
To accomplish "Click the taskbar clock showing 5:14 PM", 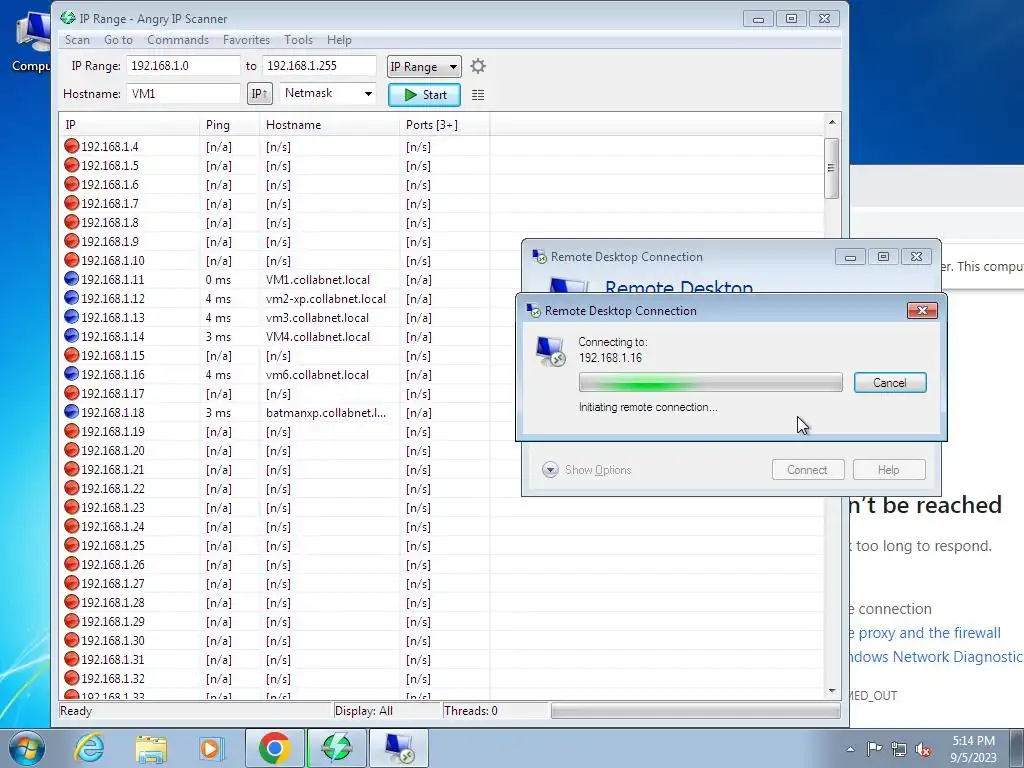I will [973, 749].
